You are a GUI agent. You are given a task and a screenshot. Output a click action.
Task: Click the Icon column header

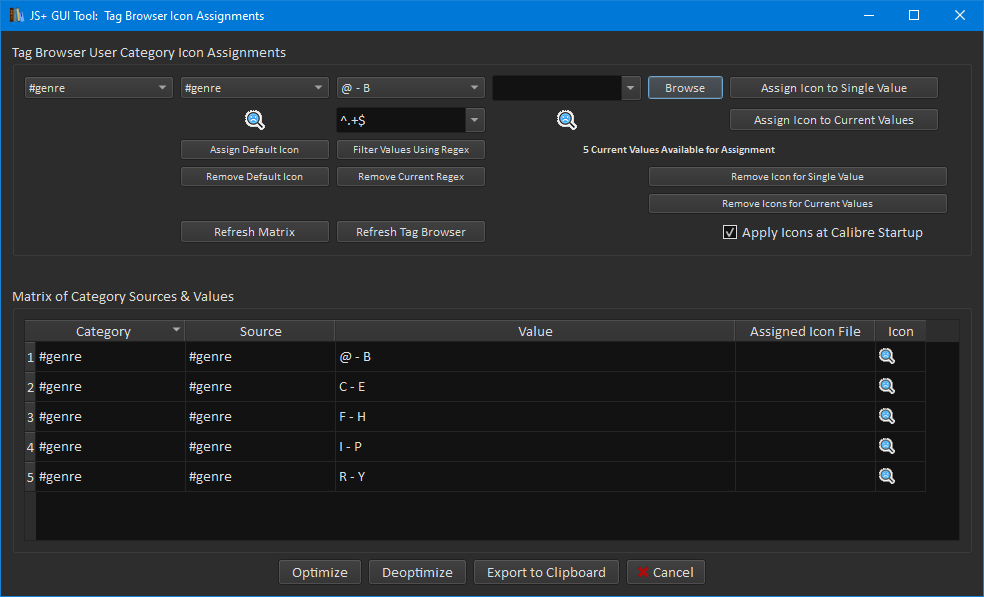(x=901, y=331)
